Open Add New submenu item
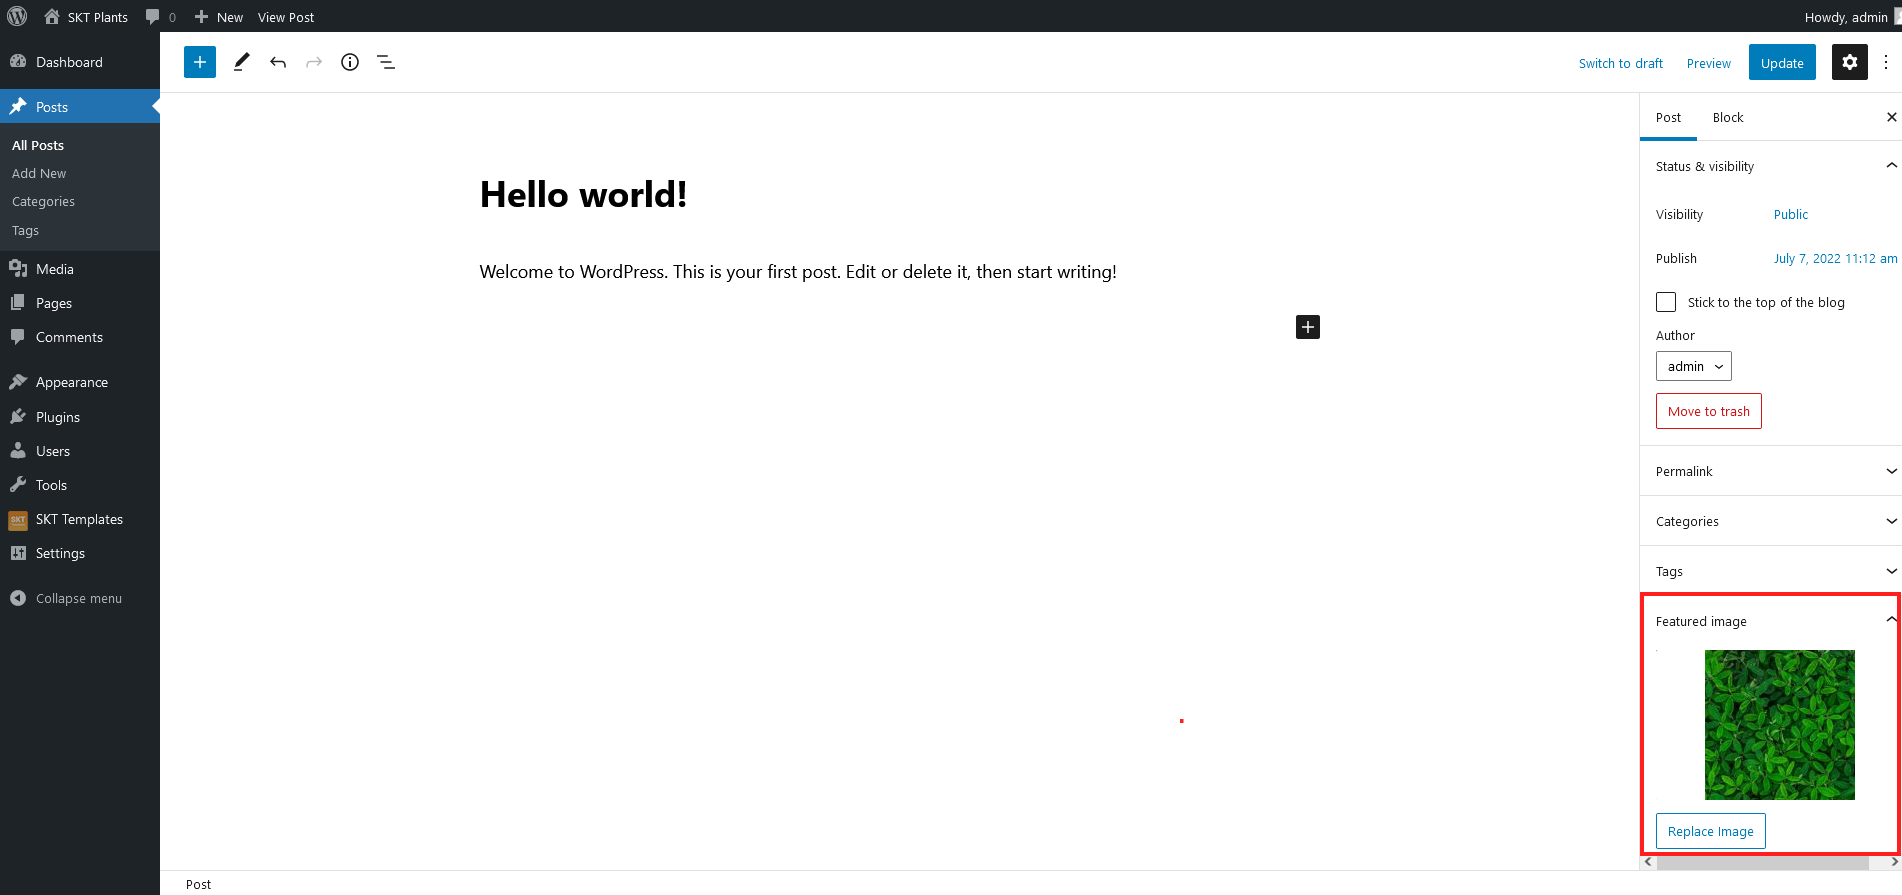Viewport: 1902px width, 895px height. pos(39,173)
